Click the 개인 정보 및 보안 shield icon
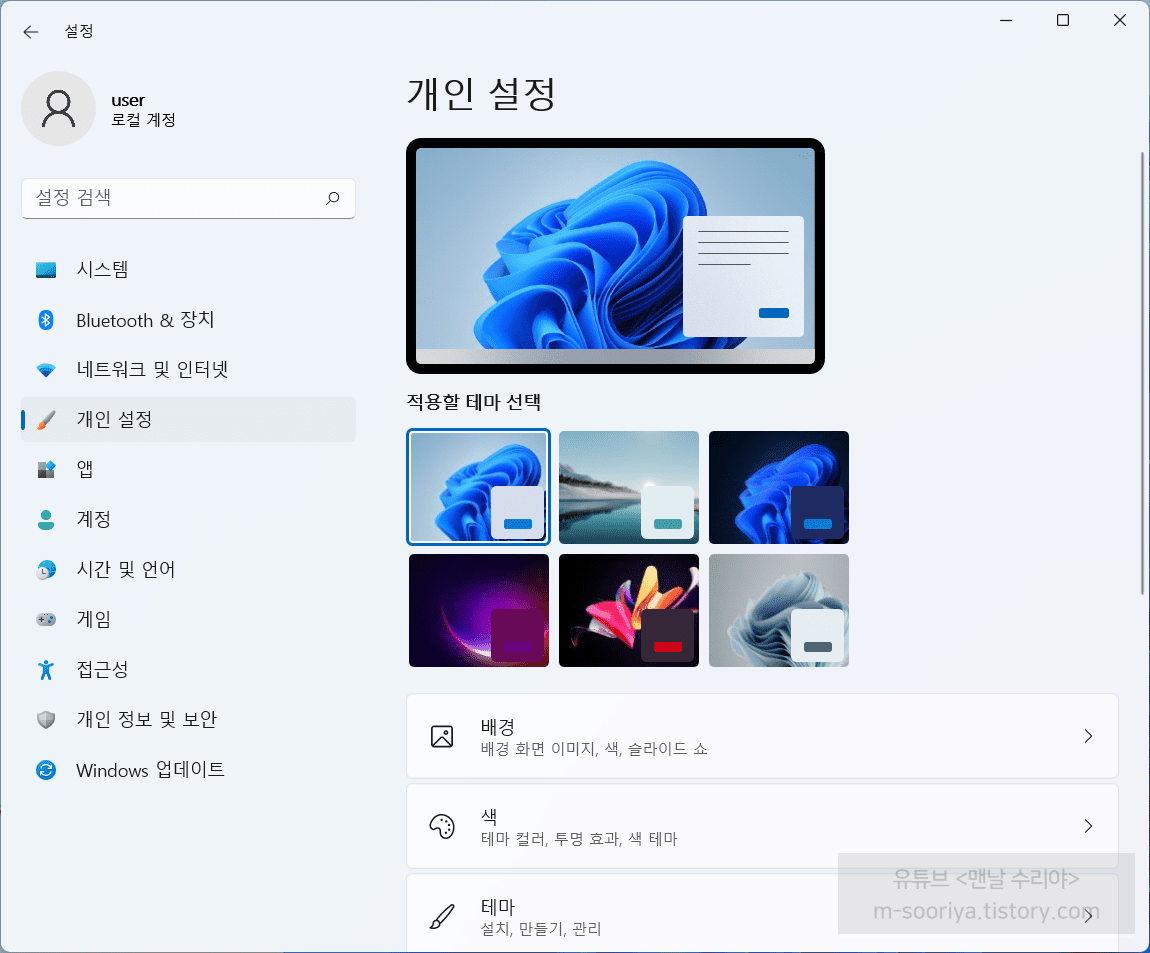This screenshot has height=953, width=1150. coord(46,720)
